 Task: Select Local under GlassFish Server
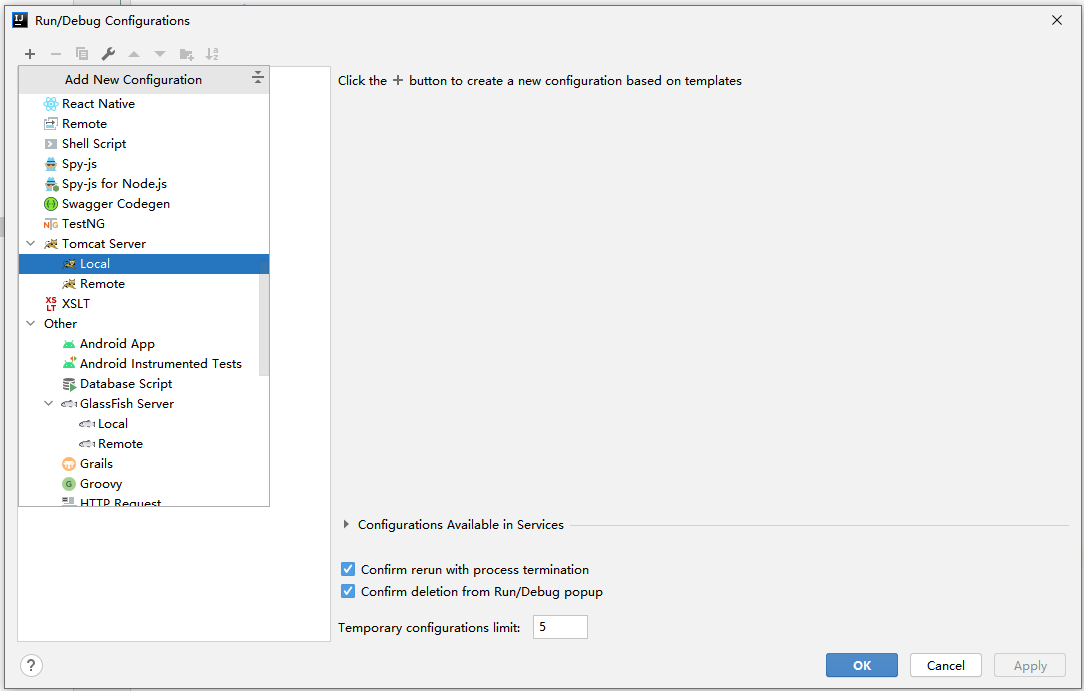(x=144, y=424)
